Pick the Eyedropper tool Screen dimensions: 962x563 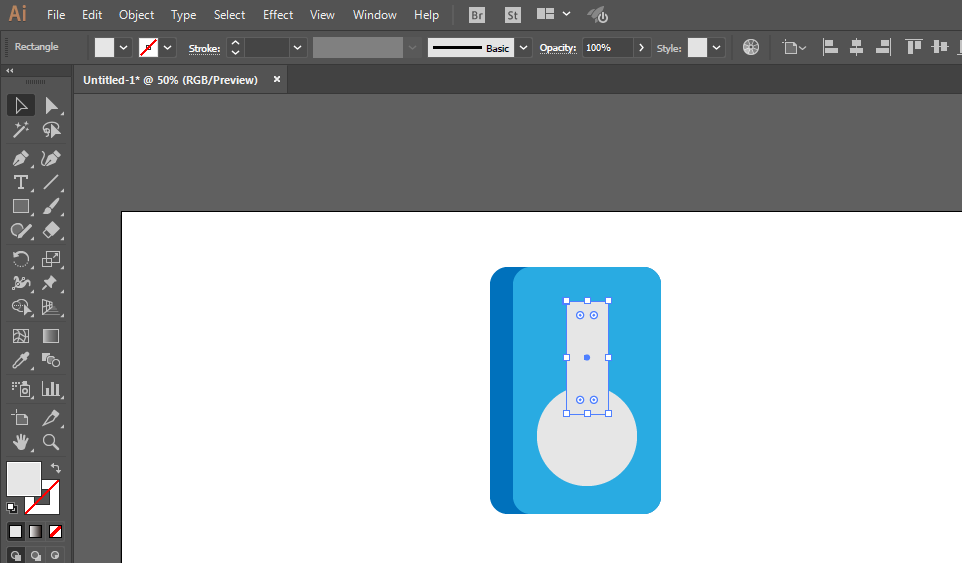[21, 360]
